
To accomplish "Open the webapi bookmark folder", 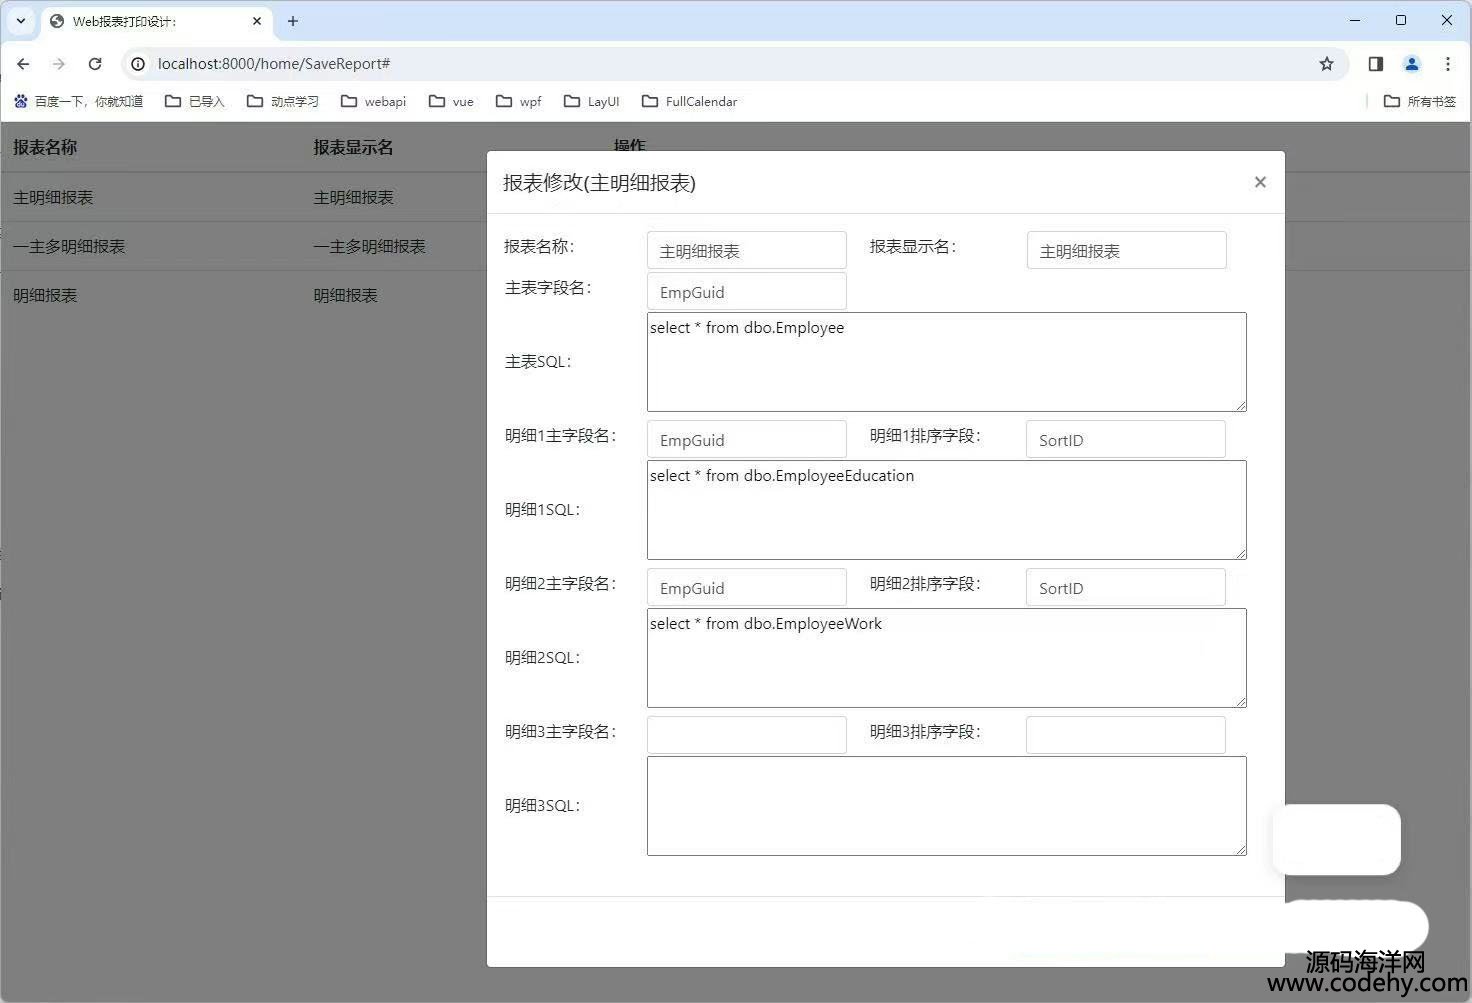I will tap(373, 101).
